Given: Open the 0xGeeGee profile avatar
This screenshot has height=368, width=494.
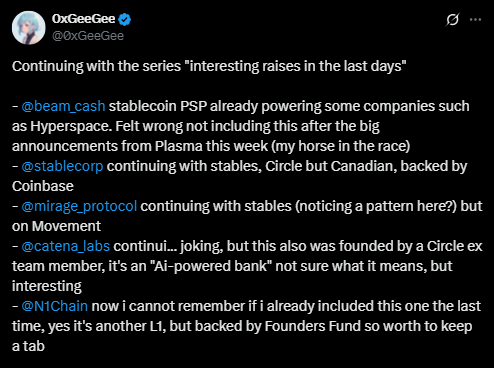Looking at the screenshot, I should tap(29, 28).
